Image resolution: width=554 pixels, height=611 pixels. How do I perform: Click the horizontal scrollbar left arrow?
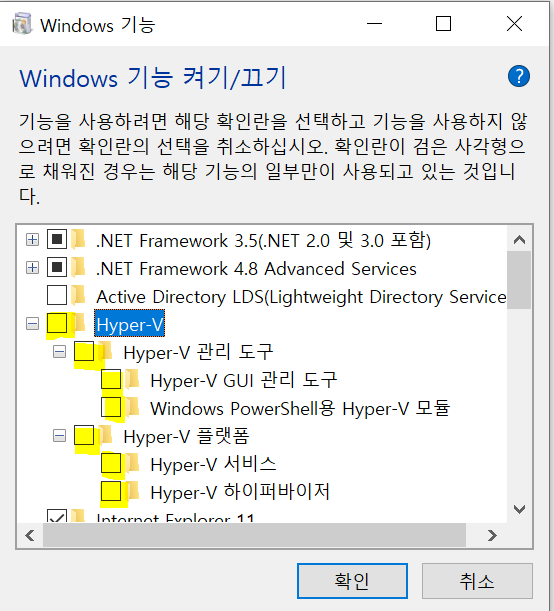[30, 535]
